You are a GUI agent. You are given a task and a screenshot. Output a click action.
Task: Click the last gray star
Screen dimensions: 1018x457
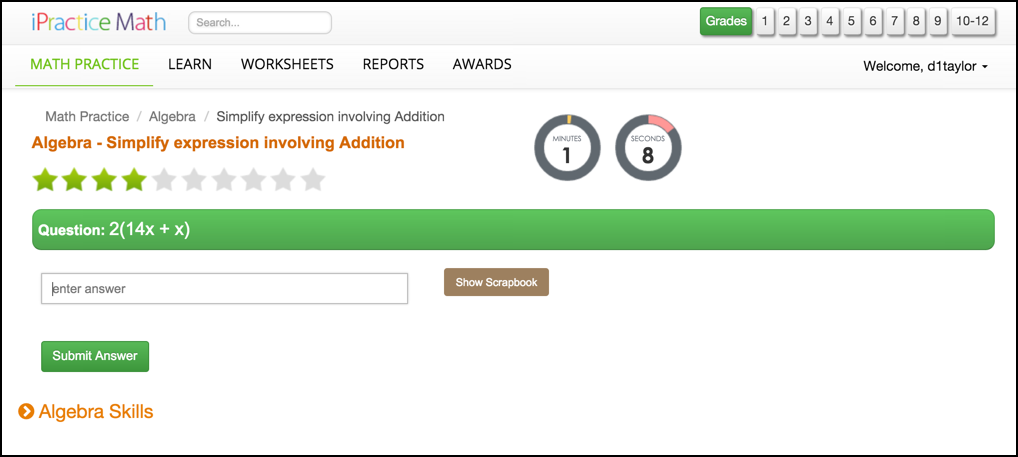313,180
